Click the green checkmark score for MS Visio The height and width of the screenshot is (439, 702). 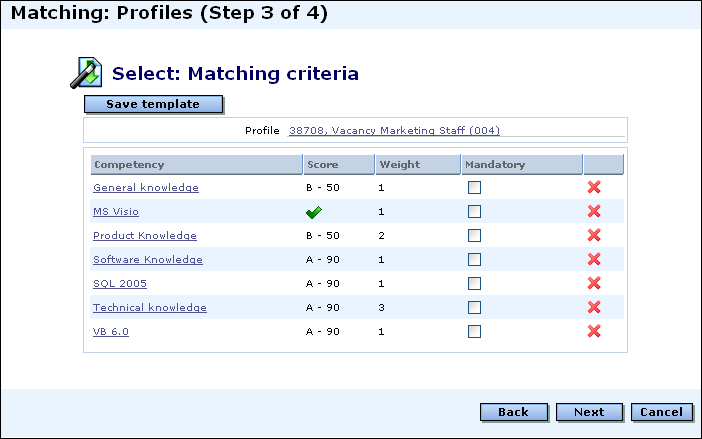(x=314, y=212)
